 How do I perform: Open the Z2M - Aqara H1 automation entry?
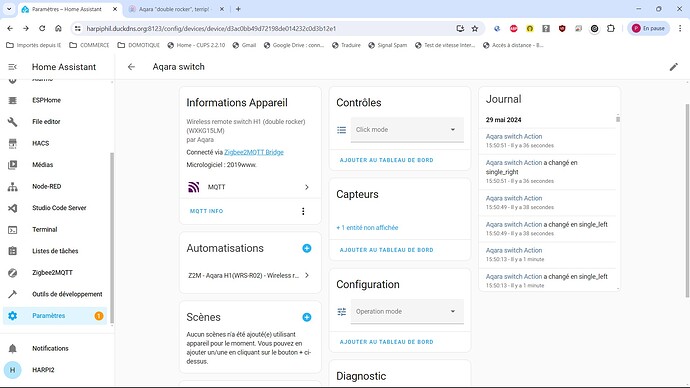tap(250, 275)
